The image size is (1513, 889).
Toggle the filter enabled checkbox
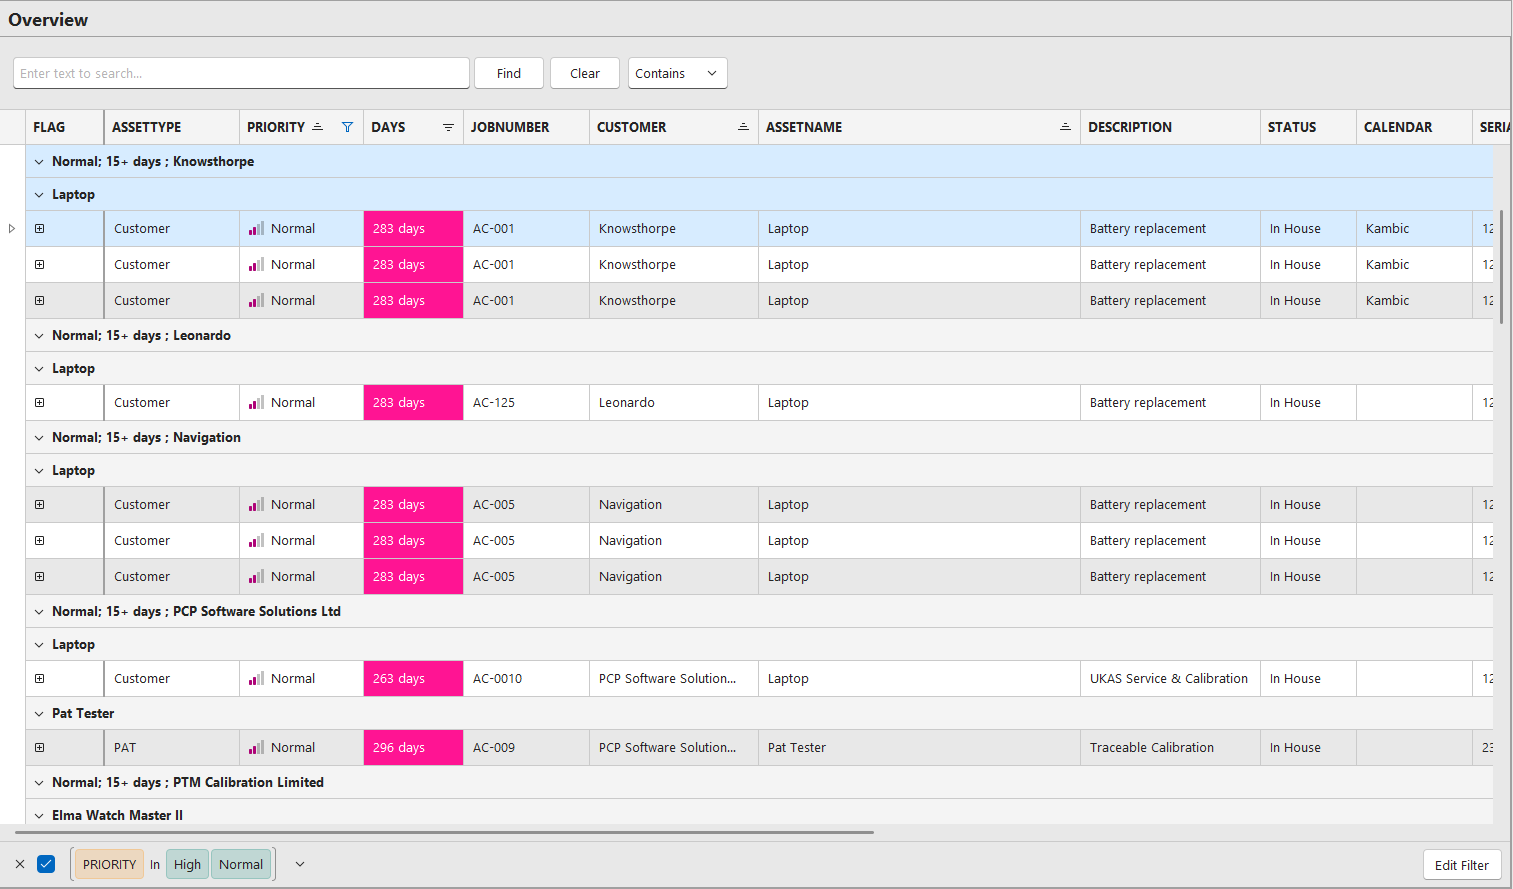click(46, 864)
